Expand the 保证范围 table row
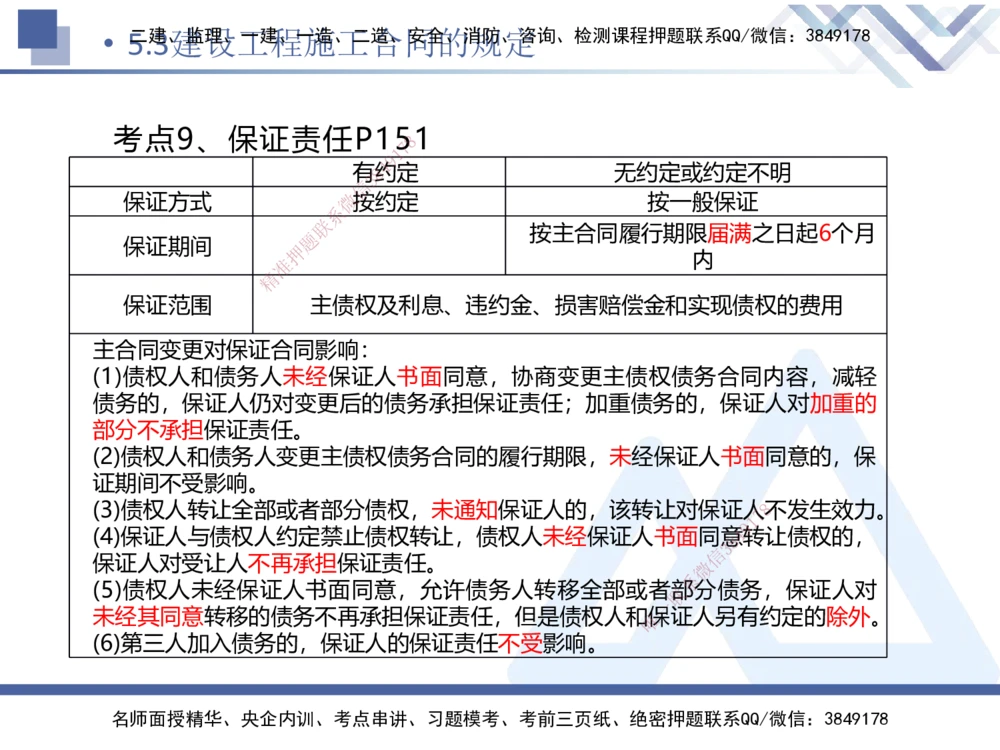Image resolution: width=1000 pixels, height=750 pixels. 167,305
